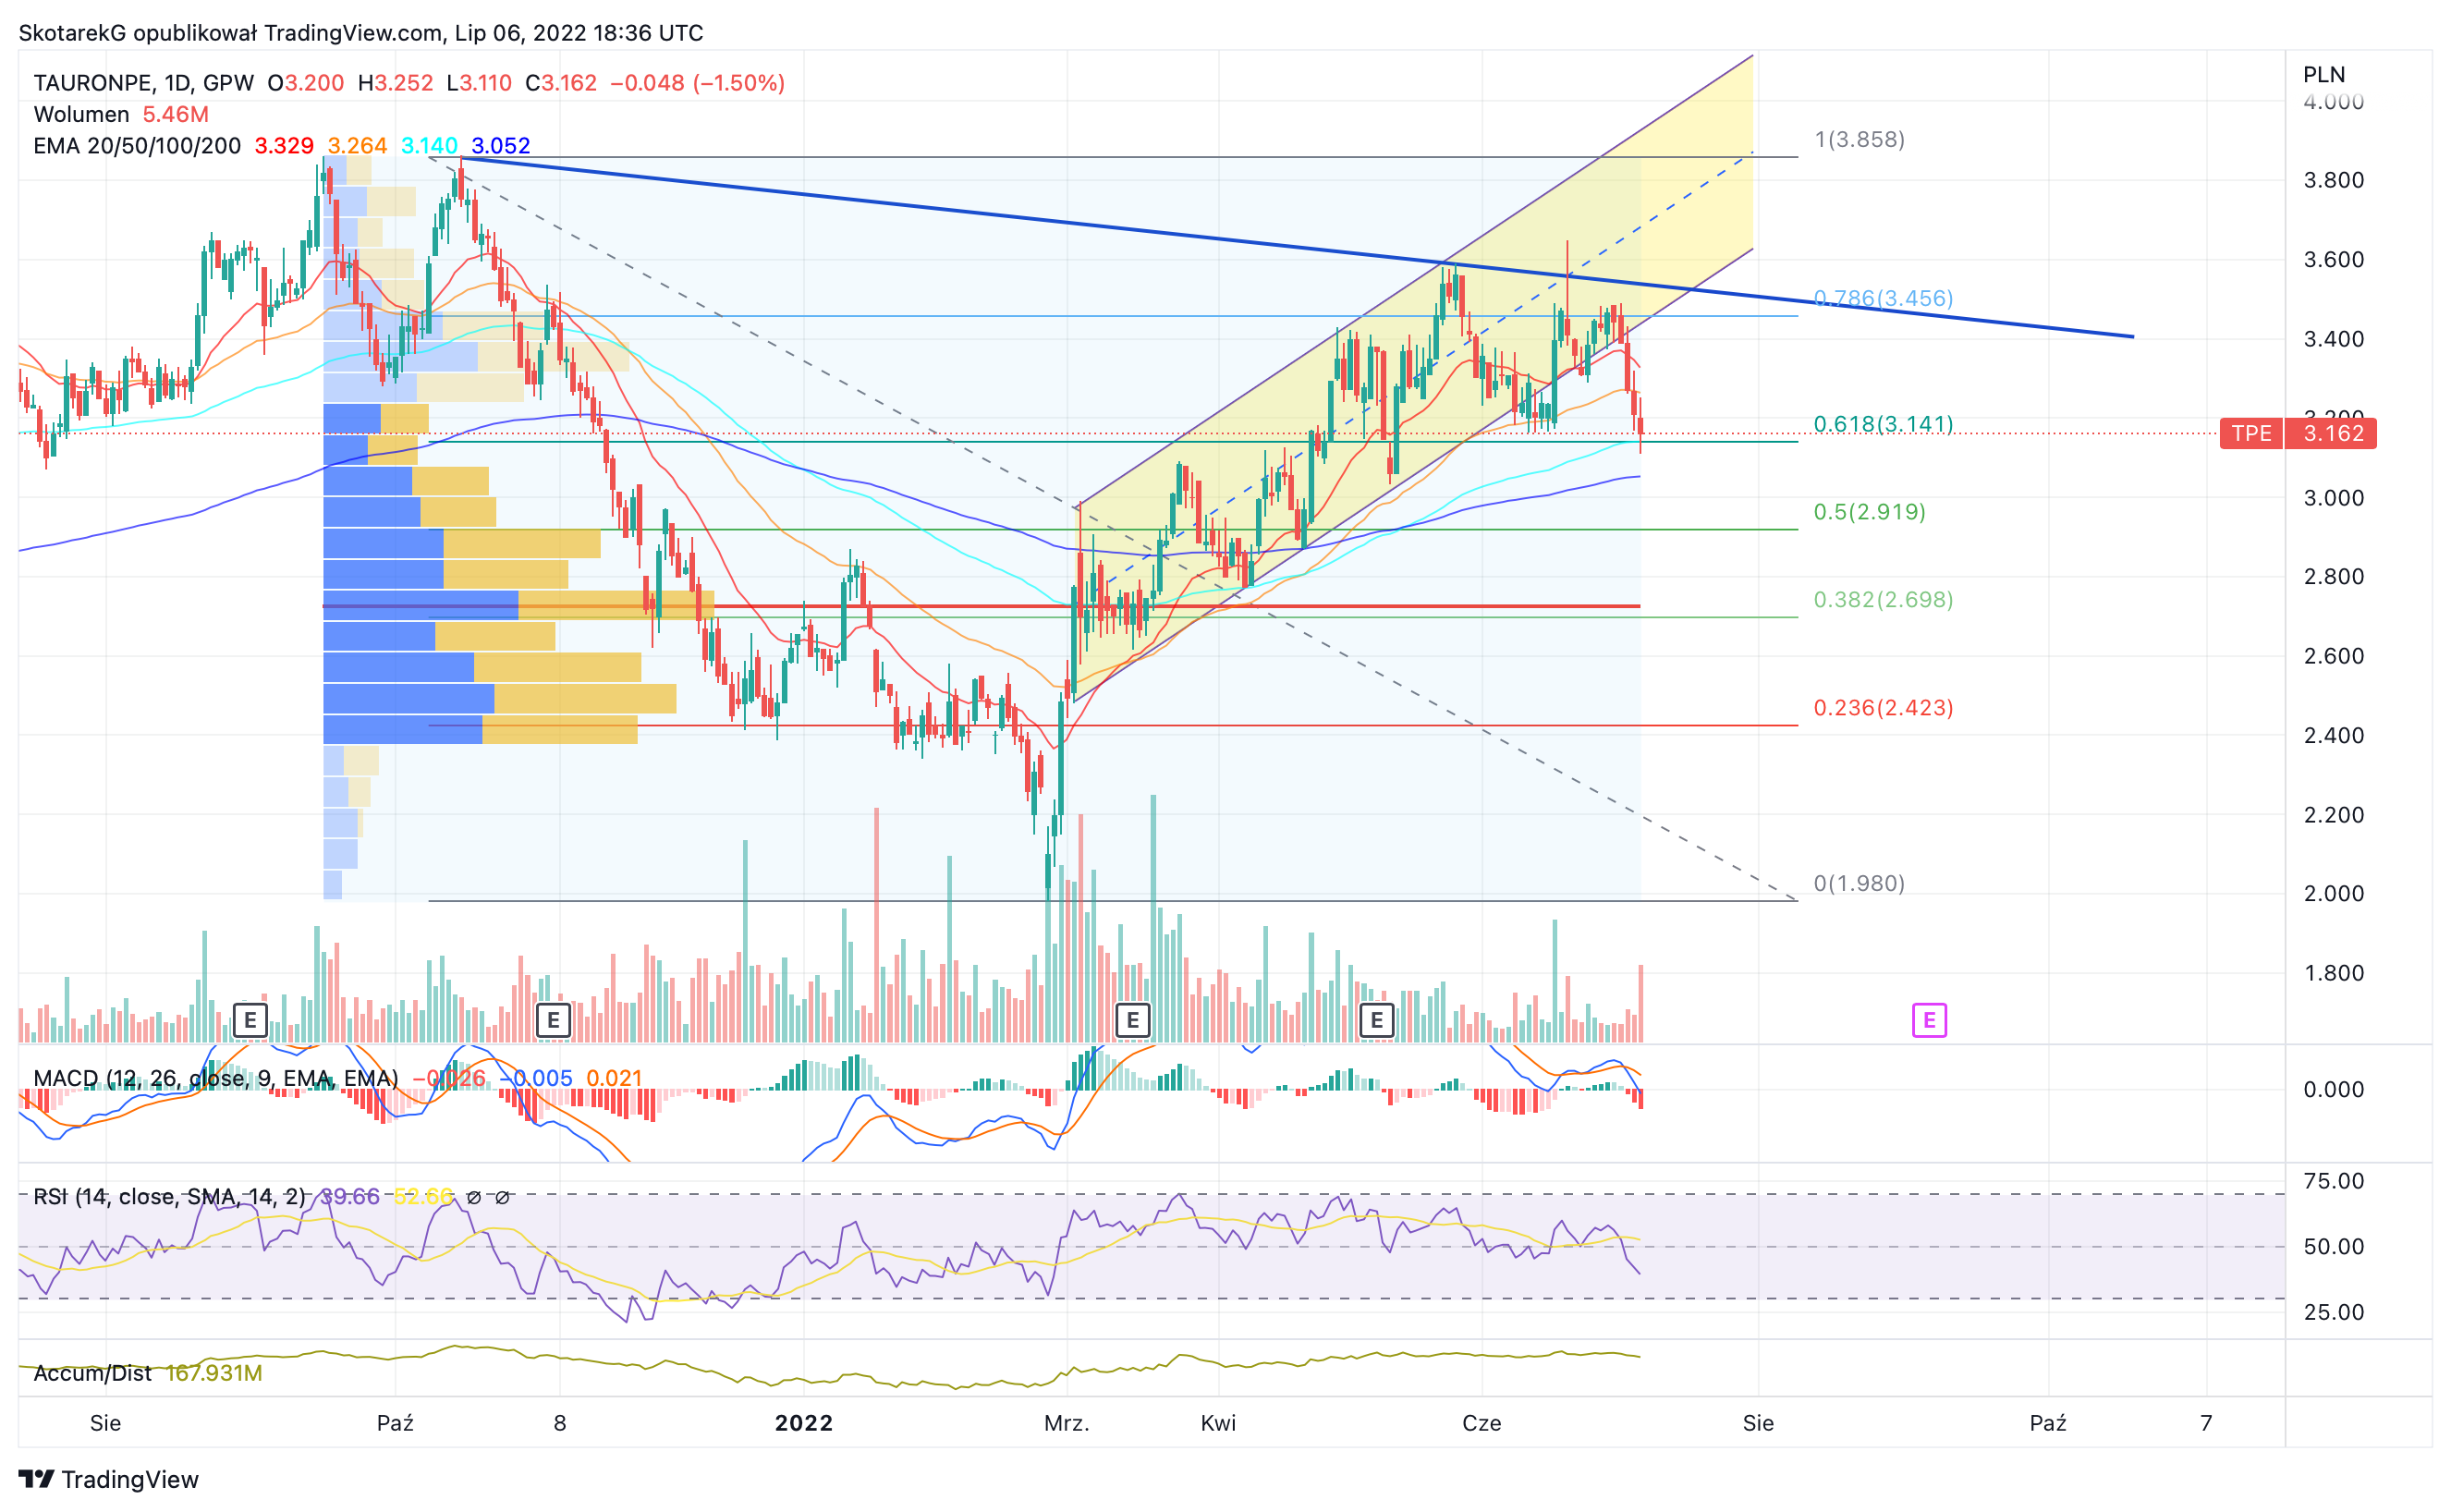The width and height of the screenshot is (2451, 1512).
Task: Click the EMA 20 value 3.329
Action: (x=284, y=146)
